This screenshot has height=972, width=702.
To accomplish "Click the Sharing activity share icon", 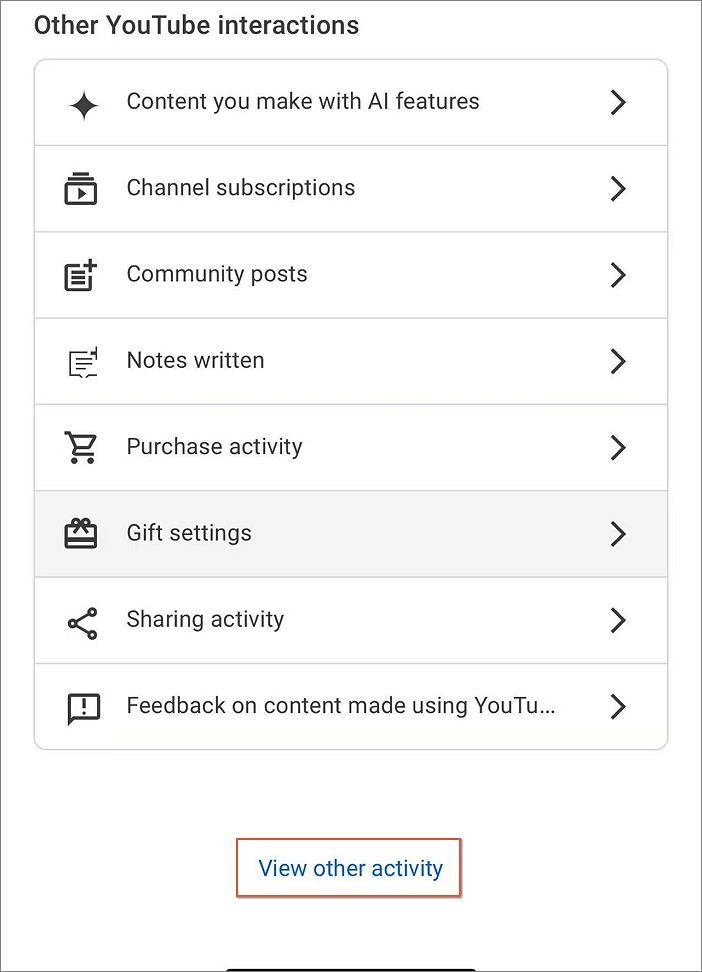I will pyautogui.click(x=81, y=620).
